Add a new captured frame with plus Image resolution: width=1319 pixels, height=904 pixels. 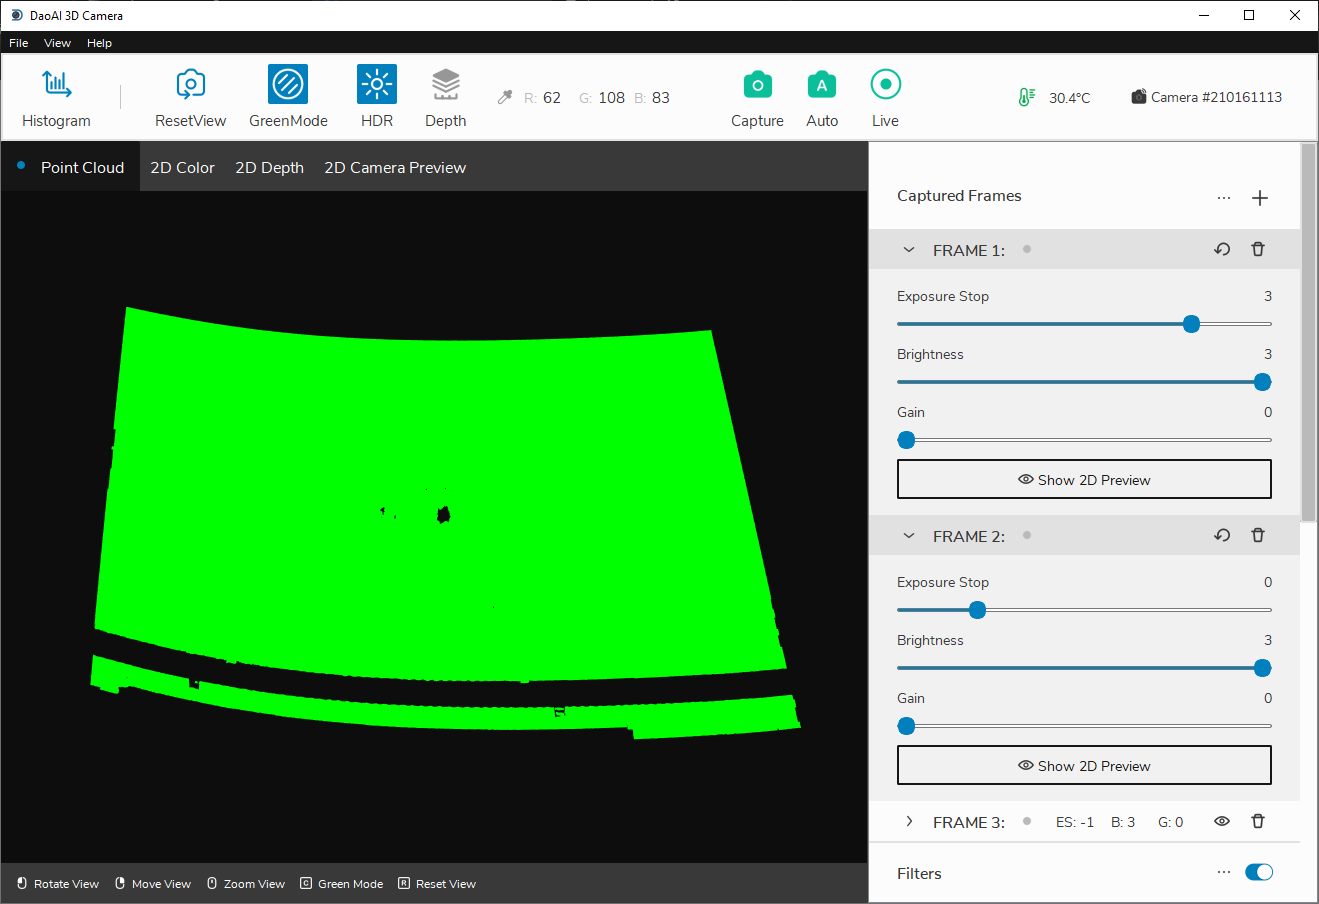[1260, 198]
